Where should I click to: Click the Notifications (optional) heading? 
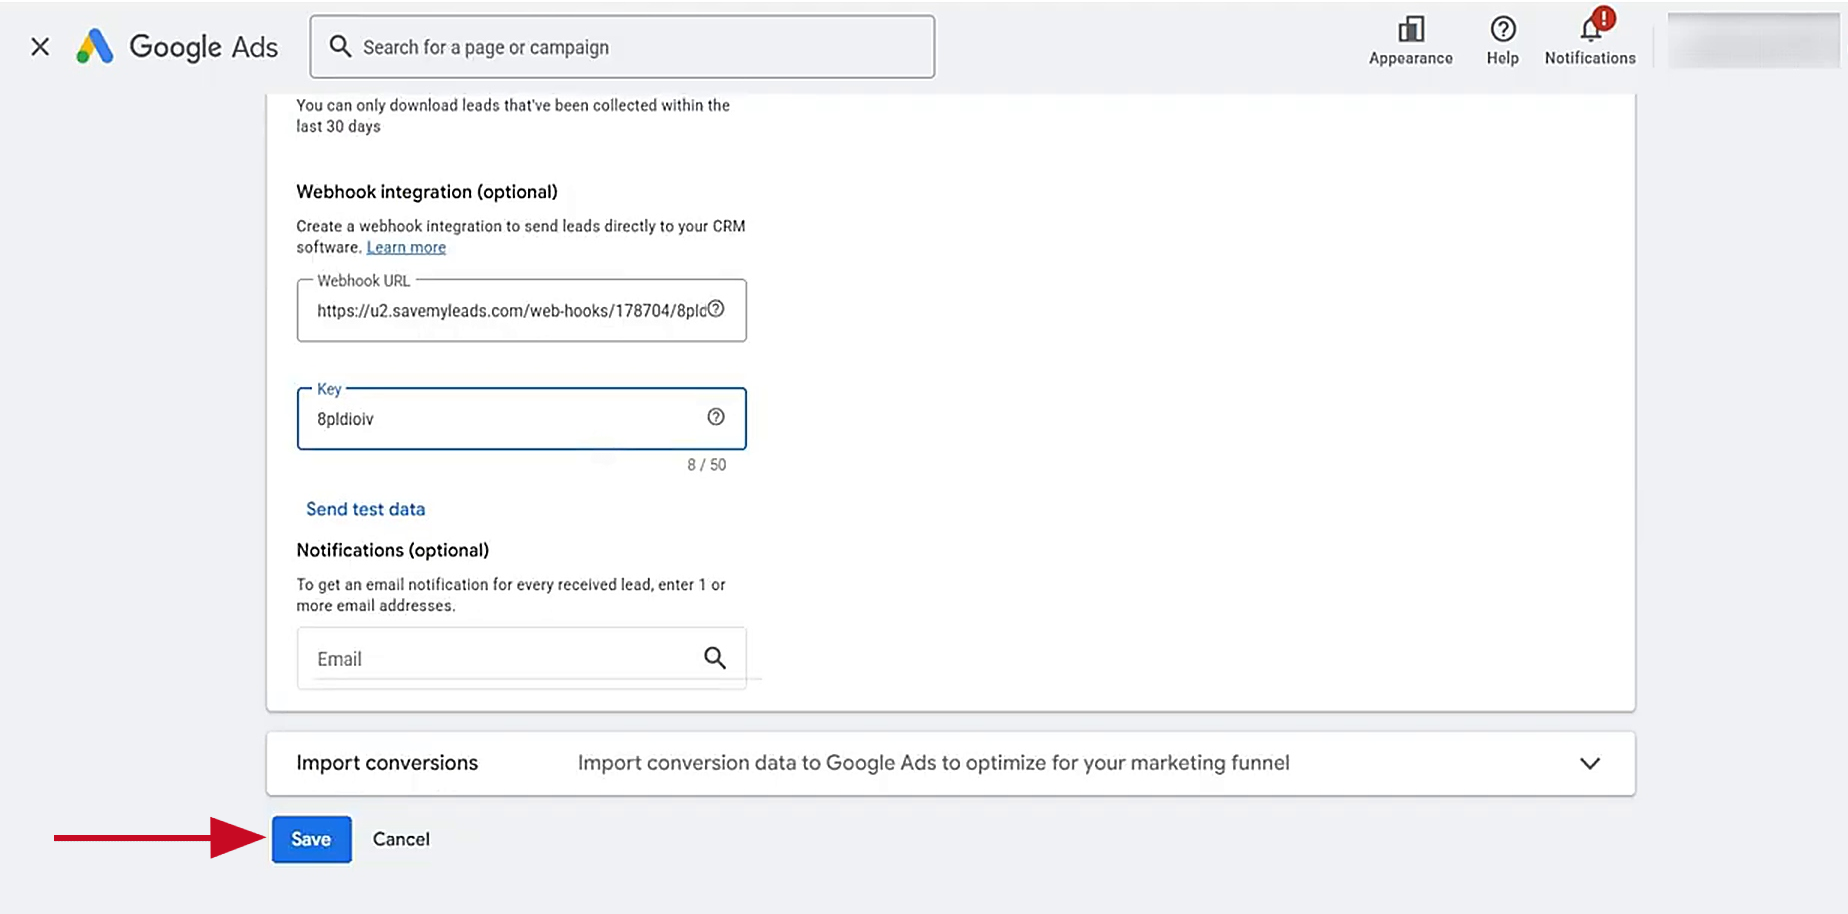[x=392, y=551]
